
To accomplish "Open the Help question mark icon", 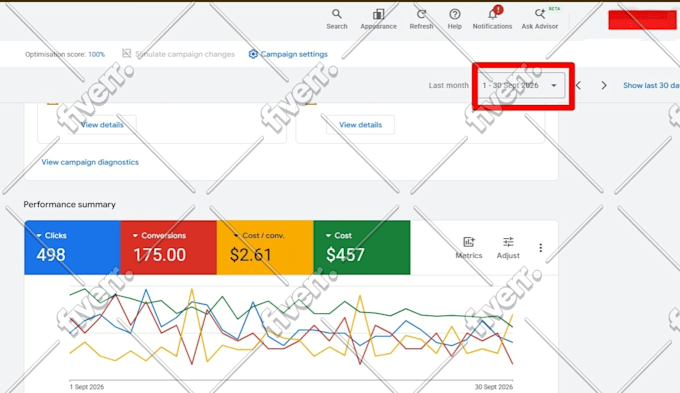I will click(x=454, y=14).
